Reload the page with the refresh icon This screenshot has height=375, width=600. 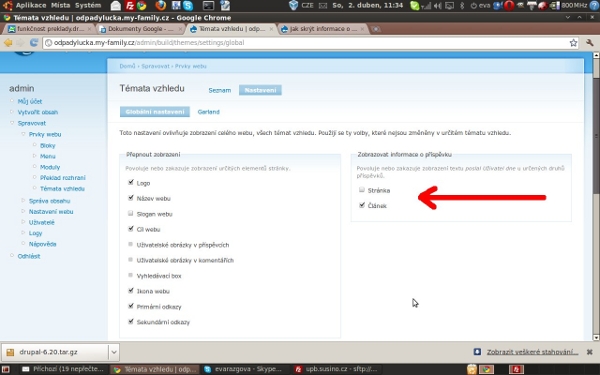pyautogui.click(x=34, y=43)
